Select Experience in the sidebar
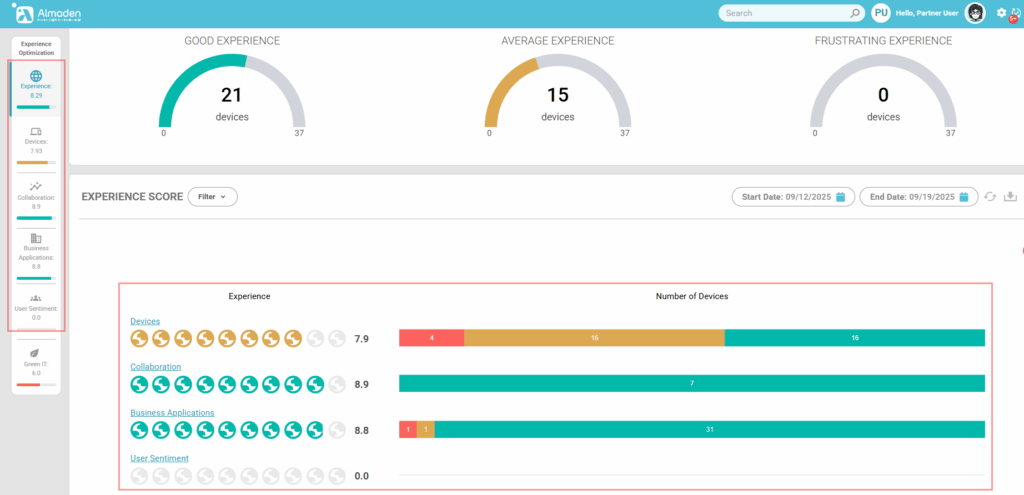1024x495 pixels. [36, 84]
